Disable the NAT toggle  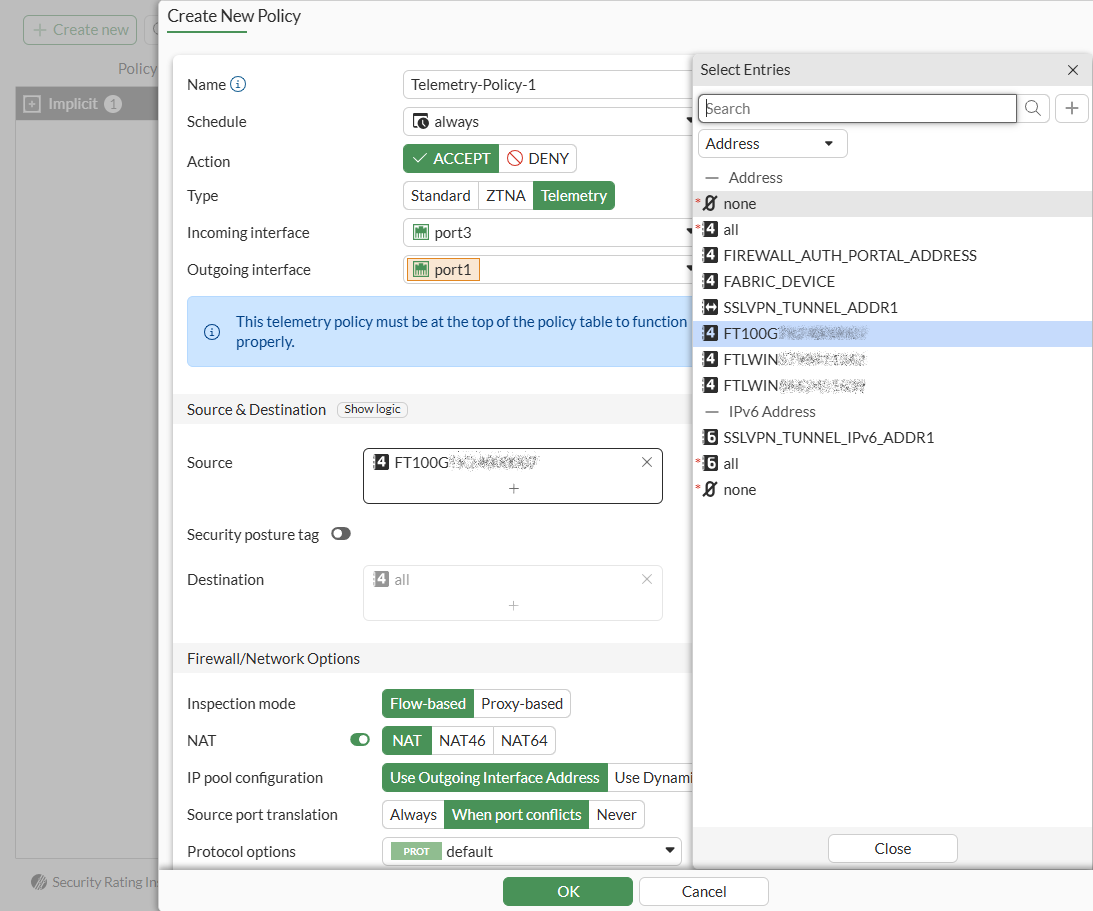click(x=359, y=739)
